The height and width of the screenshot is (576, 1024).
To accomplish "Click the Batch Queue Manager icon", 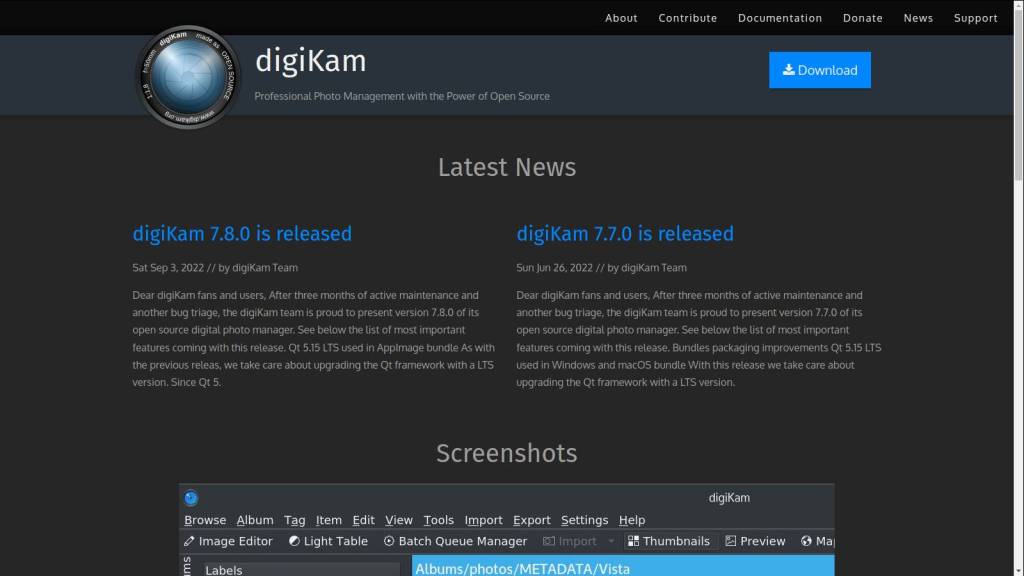I will (389, 541).
